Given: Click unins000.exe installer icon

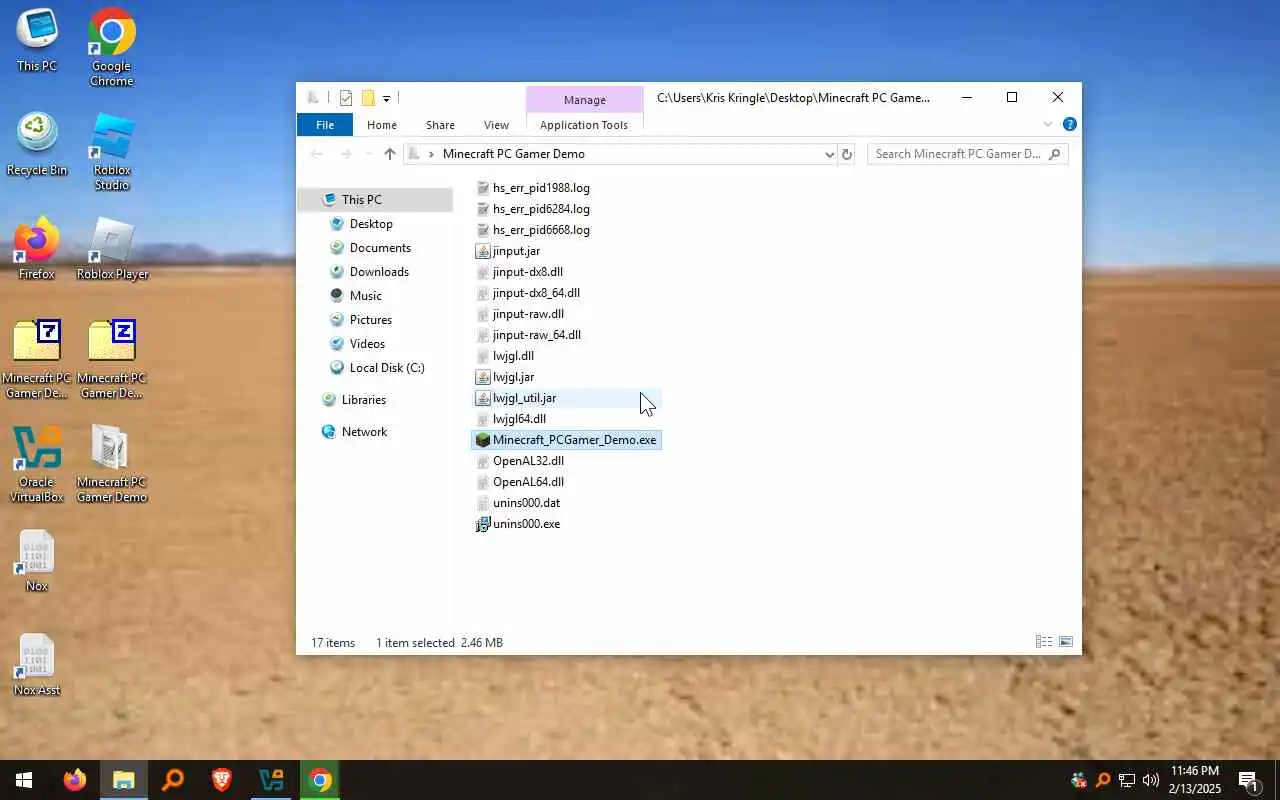Looking at the screenshot, I should (x=482, y=524).
